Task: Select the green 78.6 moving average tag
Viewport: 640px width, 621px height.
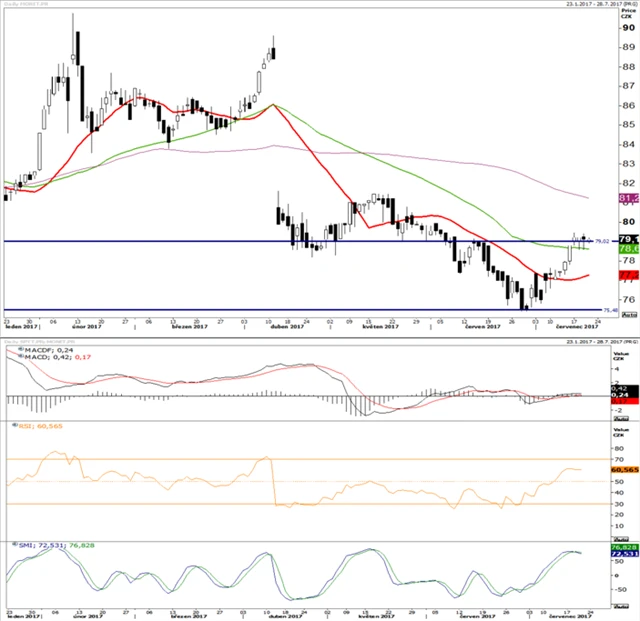Action: pyautogui.click(x=629, y=249)
